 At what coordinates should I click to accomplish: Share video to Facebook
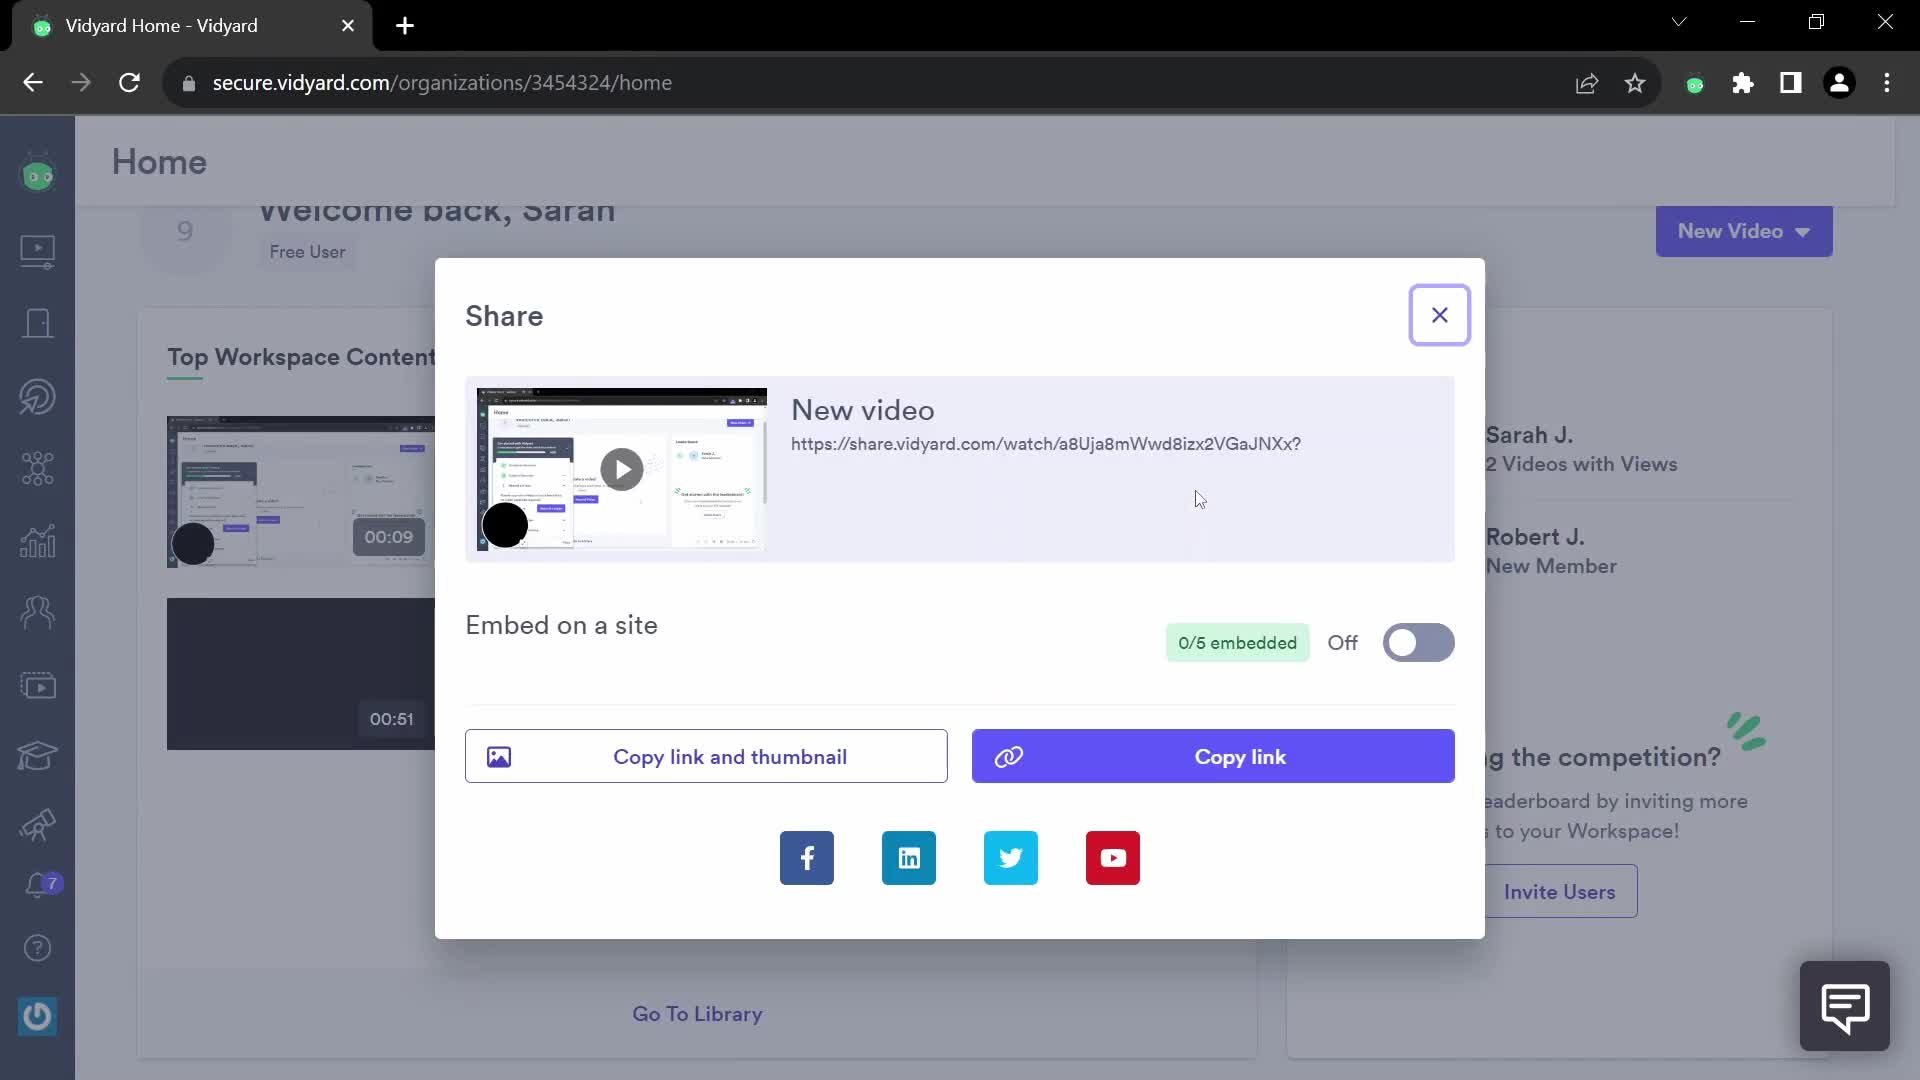click(806, 858)
